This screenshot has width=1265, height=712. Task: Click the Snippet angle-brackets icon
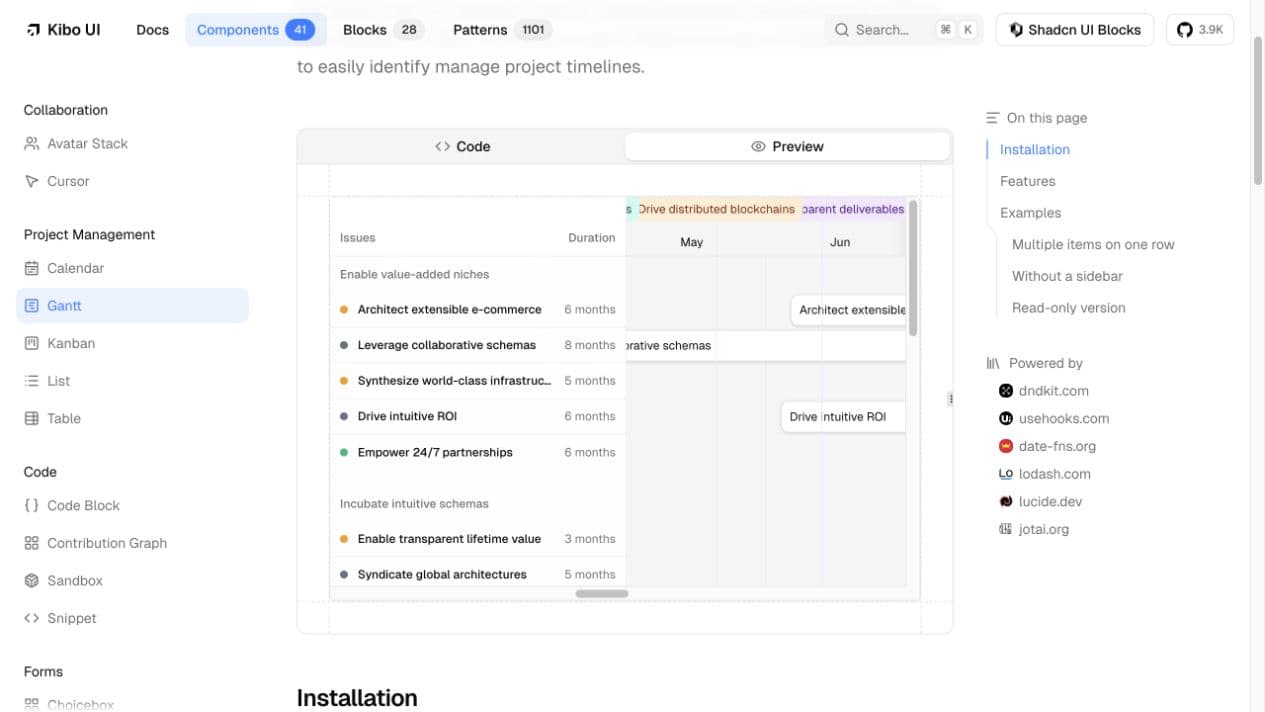31,618
